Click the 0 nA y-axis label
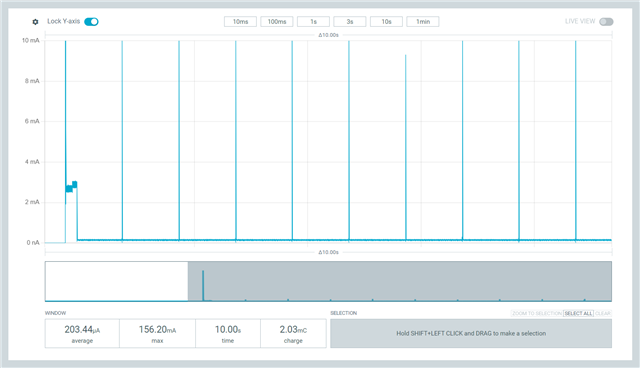The width and height of the screenshot is (640, 368). click(33, 242)
